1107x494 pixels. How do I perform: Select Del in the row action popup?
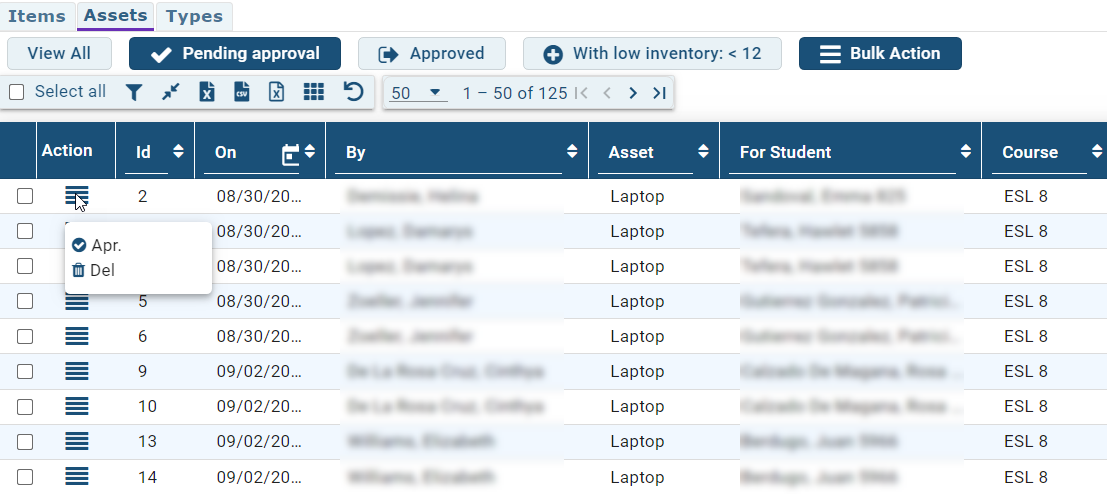point(94,270)
